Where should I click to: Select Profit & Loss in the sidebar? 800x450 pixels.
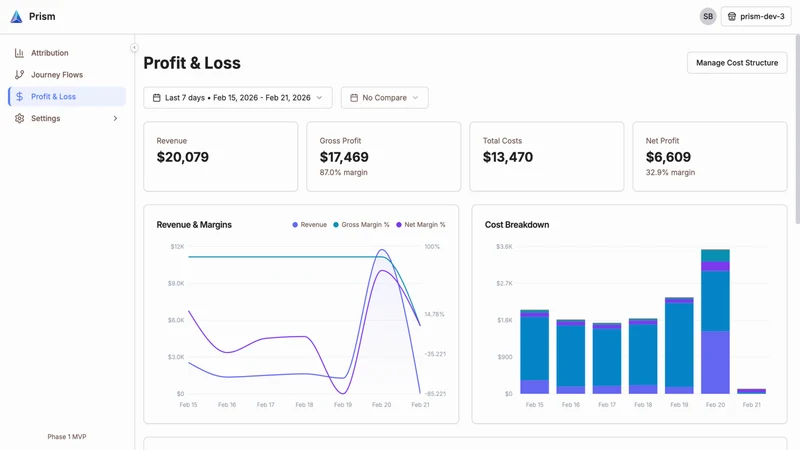67,96
